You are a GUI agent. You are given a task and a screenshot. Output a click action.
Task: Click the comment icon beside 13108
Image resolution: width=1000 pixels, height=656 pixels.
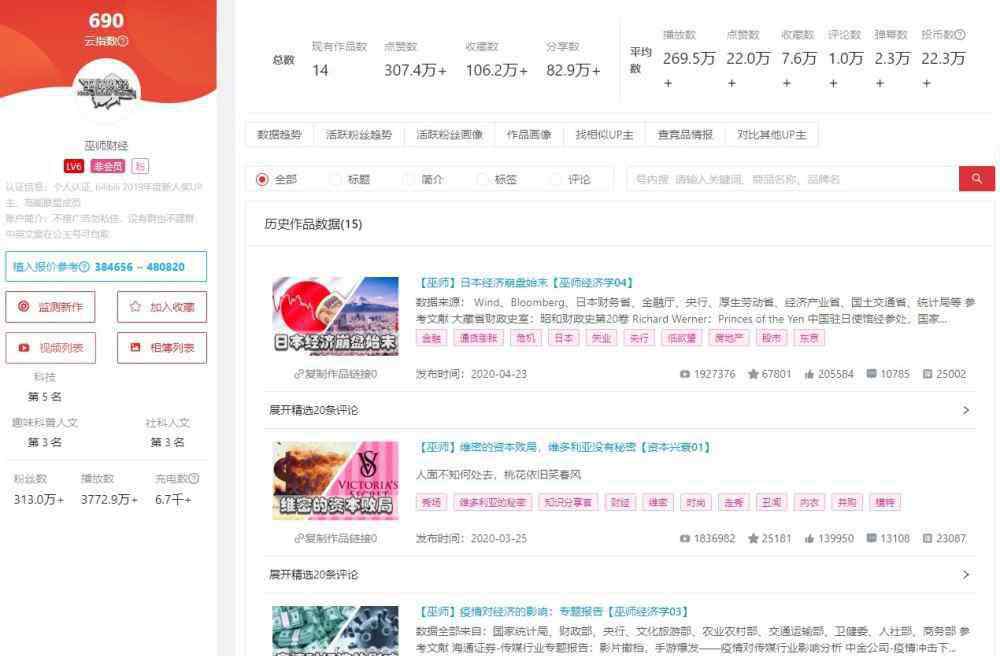pyautogui.click(x=871, y=538)
